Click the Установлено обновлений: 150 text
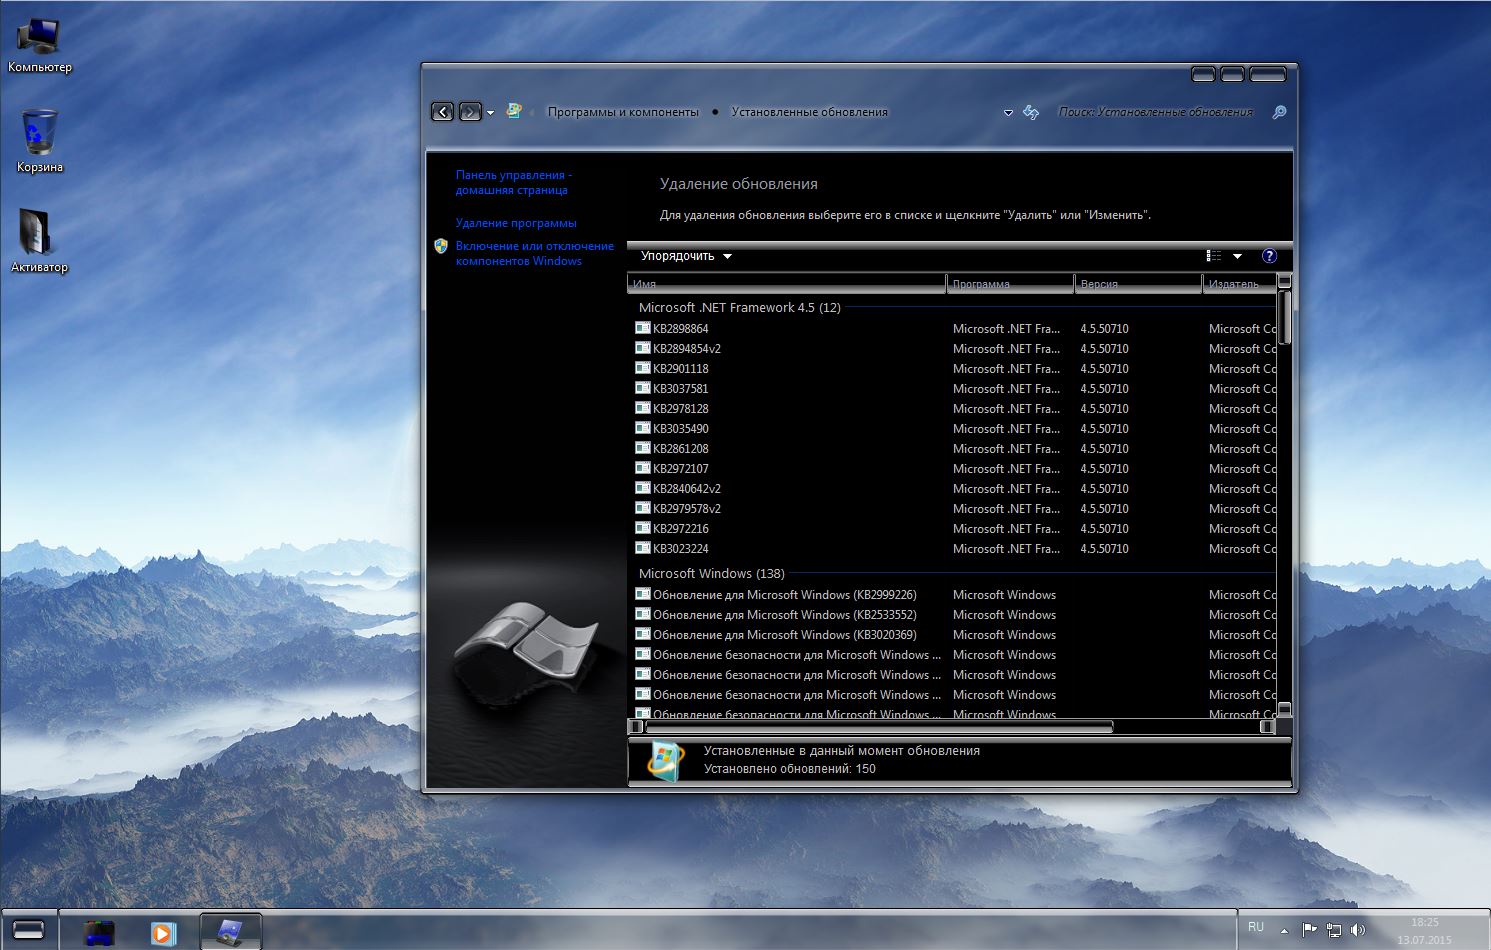The image size is (1491, 950). pyautogui.click(x=789, y=769)
